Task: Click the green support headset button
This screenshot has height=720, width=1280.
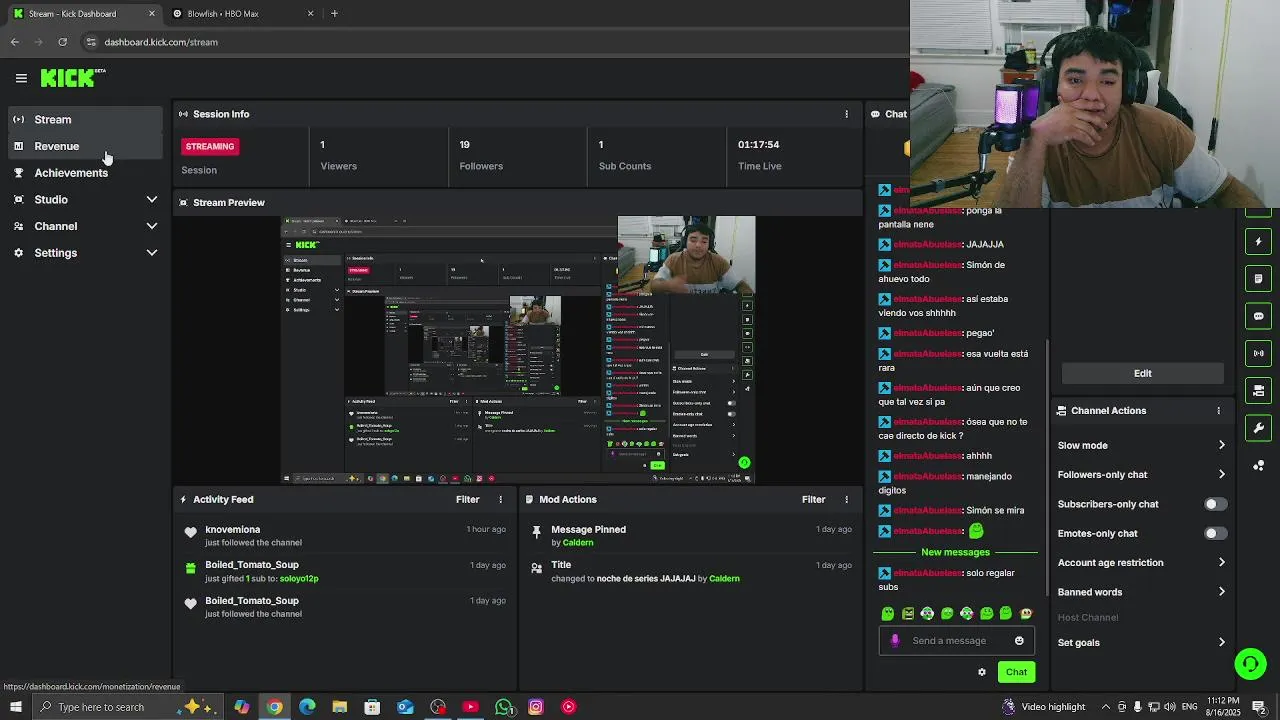Action: tap(1250, 664)
